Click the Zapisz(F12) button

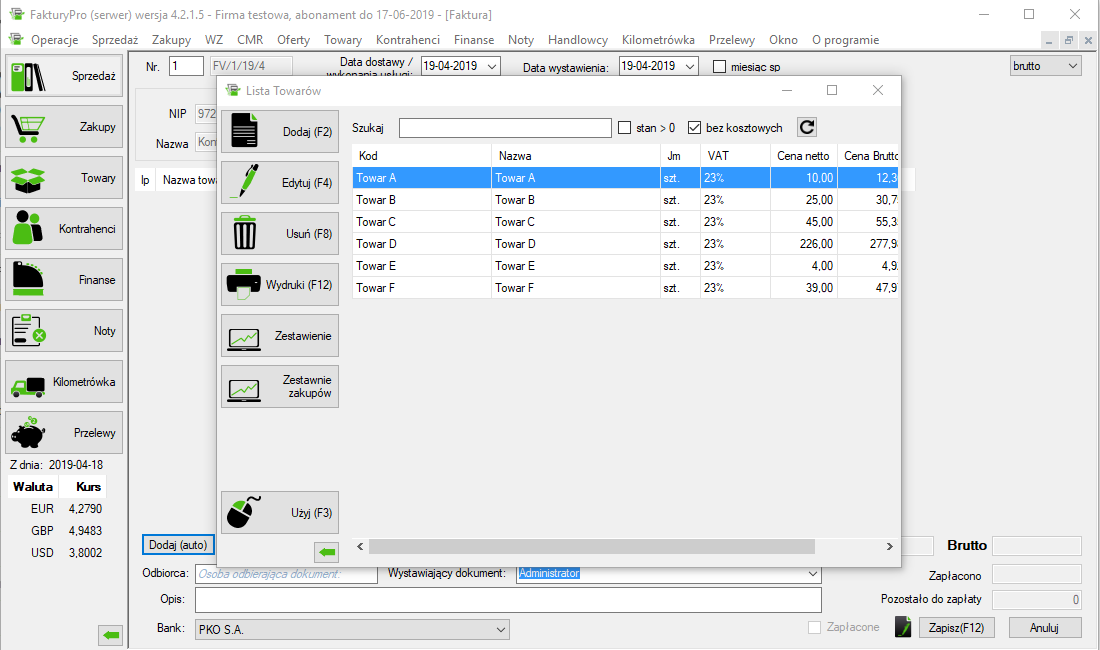coord(956,628)
